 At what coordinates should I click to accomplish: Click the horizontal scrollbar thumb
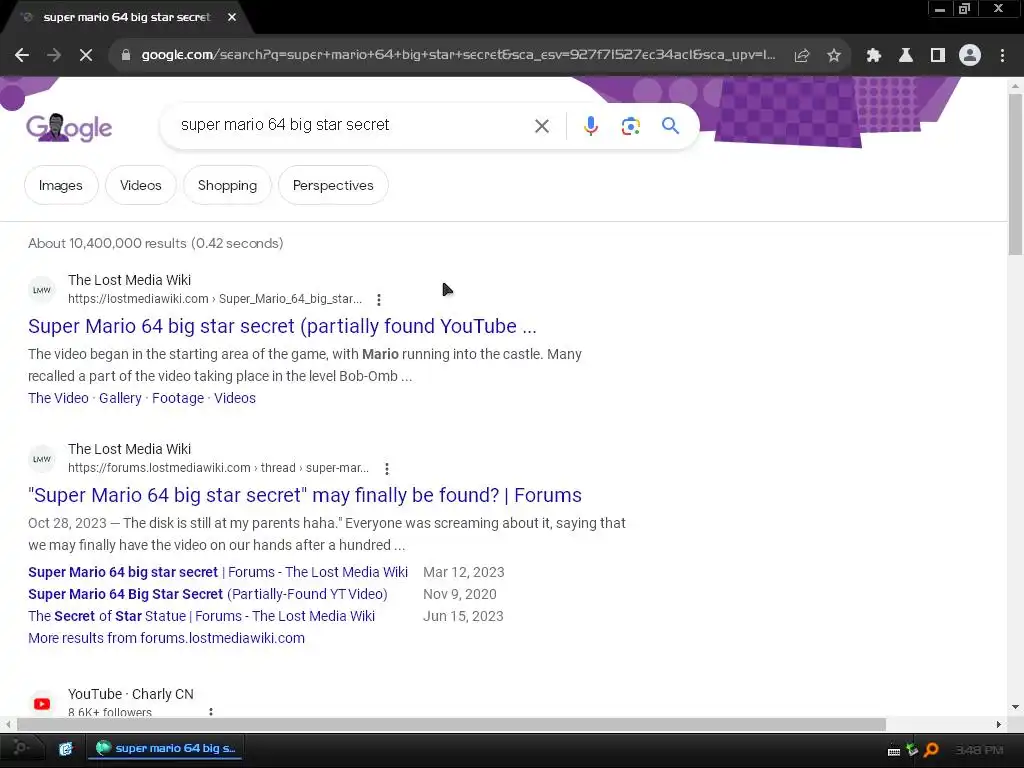(x=451, y=724)
